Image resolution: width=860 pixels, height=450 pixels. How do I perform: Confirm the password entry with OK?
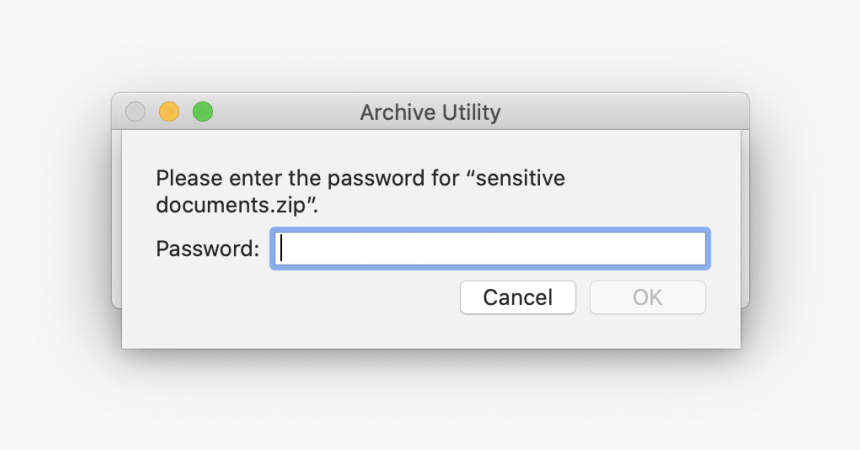click(647, 297)
